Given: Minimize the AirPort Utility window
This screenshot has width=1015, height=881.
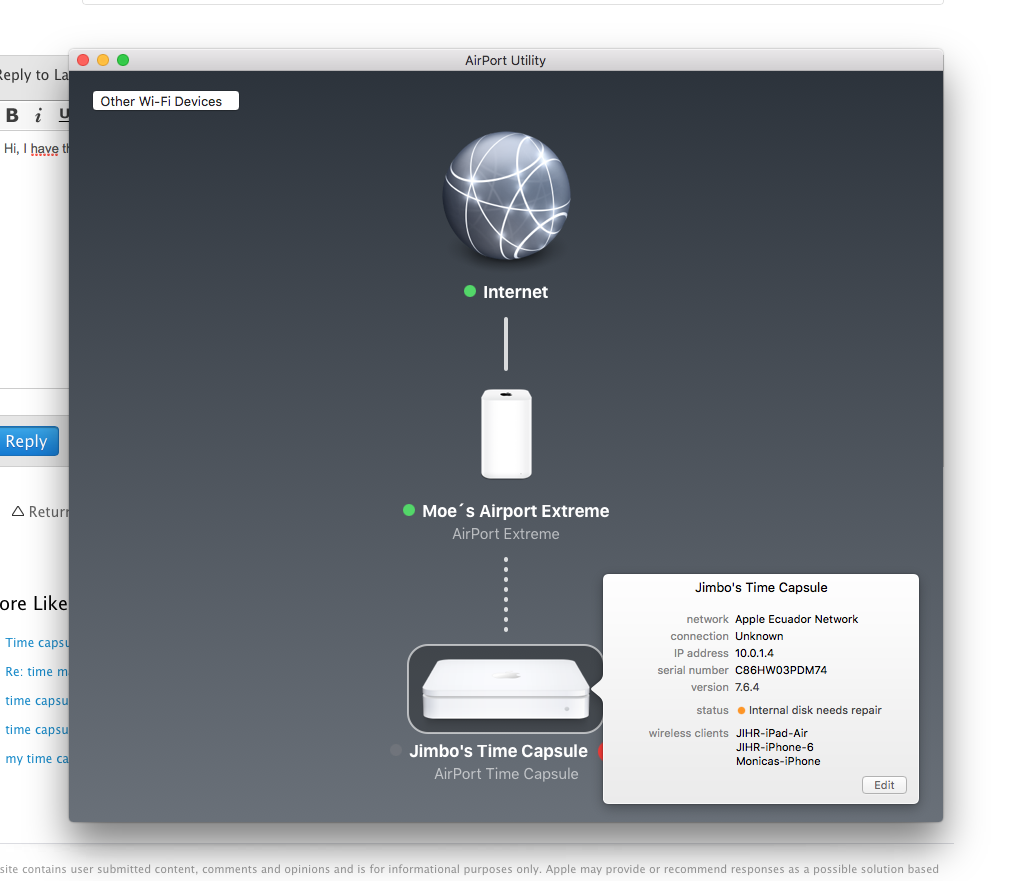Looking at the screenshot, I should coord(103,60).
